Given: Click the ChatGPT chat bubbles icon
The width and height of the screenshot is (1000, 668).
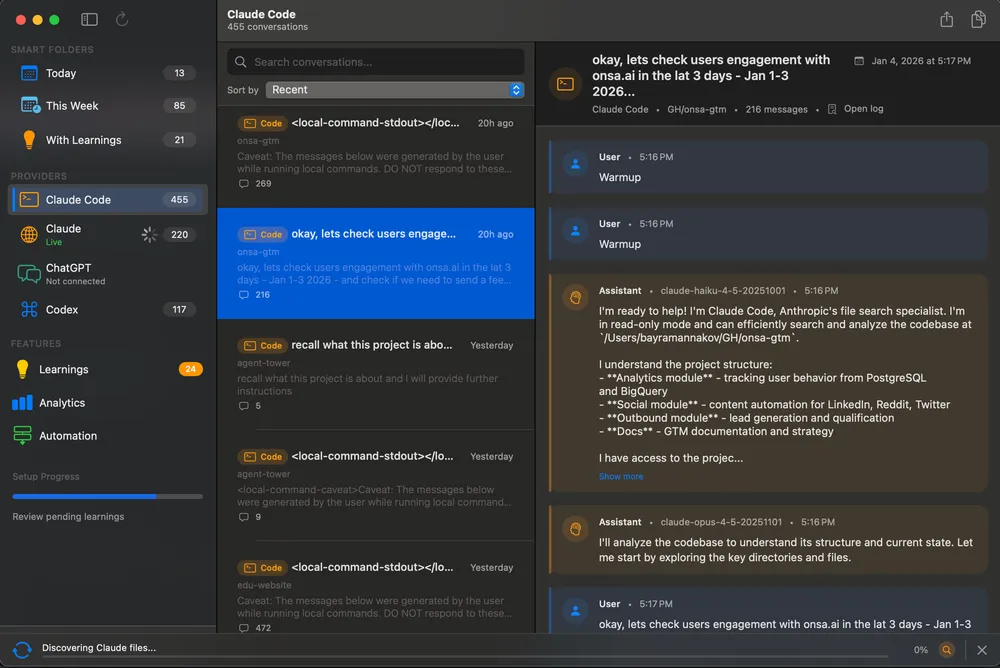Looking at the screenshot, I should pos(29,274).
